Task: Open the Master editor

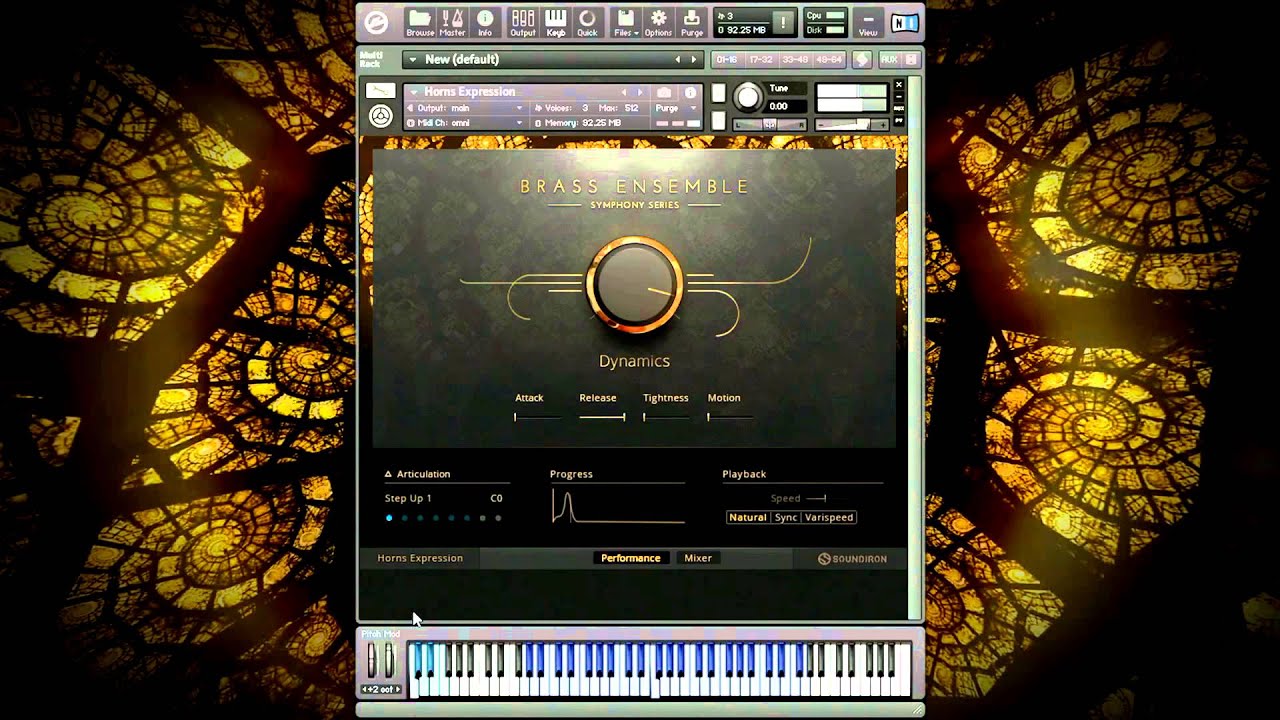Action: (452, 22)
